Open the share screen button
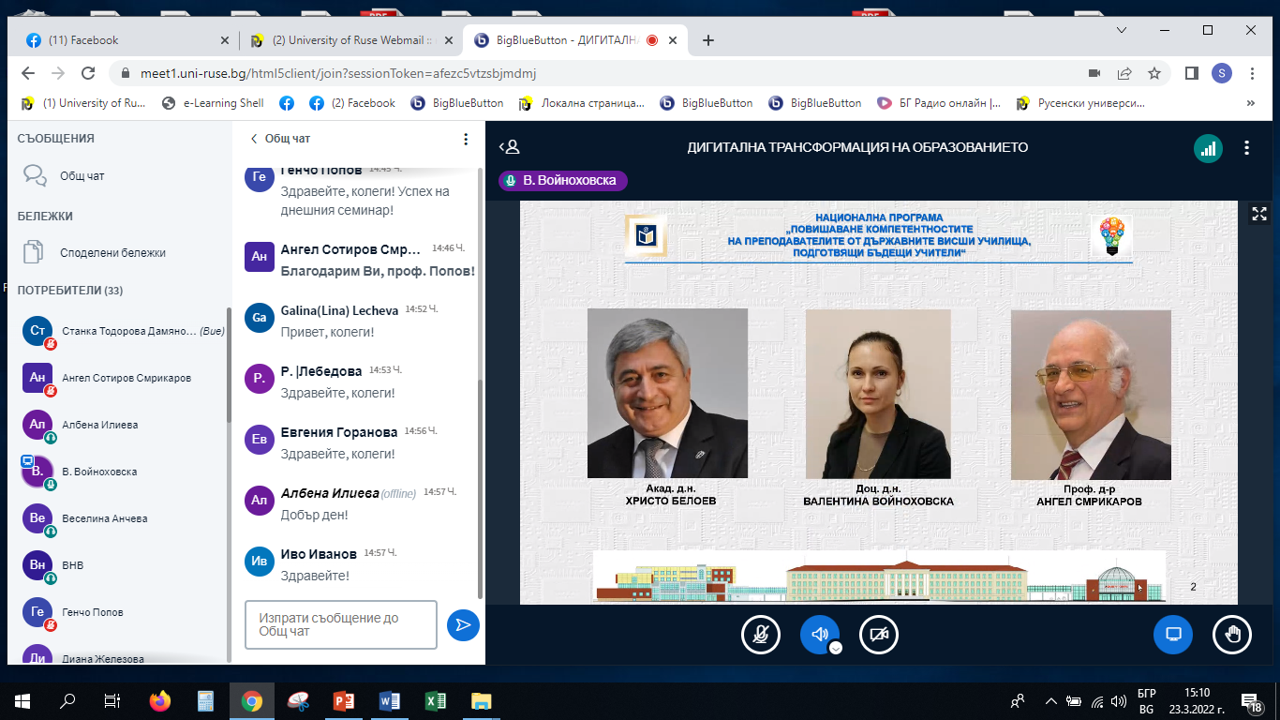1280x720 pixels. pos(1173,635)
